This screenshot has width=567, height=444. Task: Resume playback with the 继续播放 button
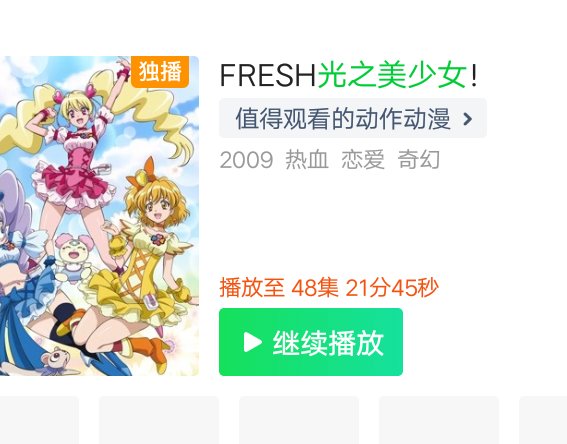point(311,342)
